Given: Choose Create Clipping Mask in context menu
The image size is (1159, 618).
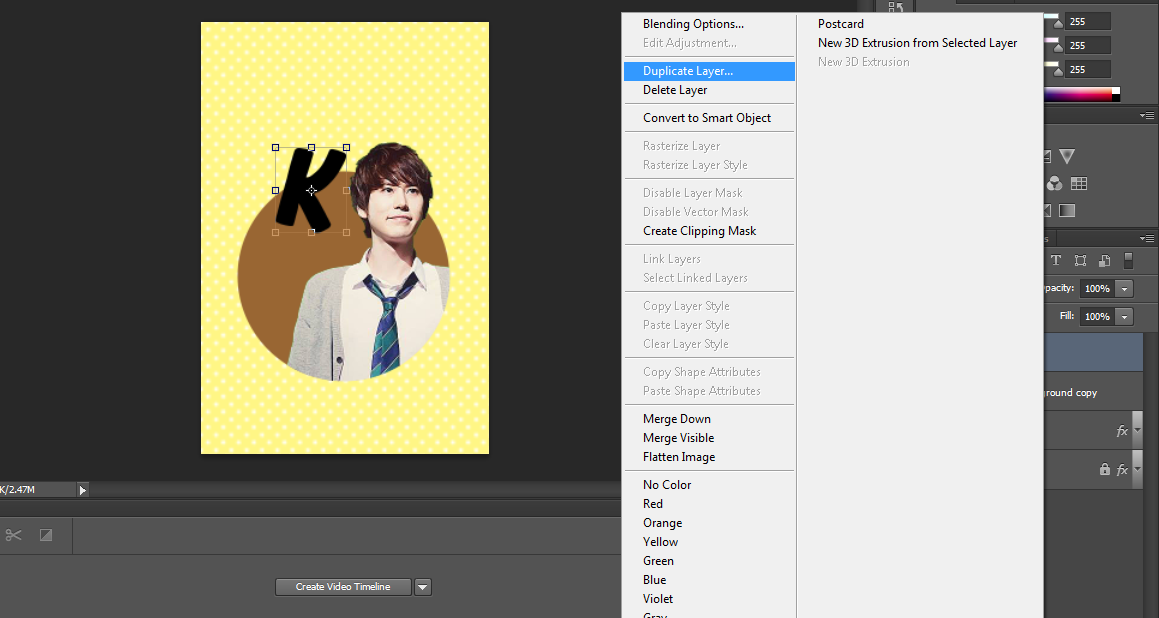Looking at the screenshot, I should pyautogui.click(x=699, y=231).
